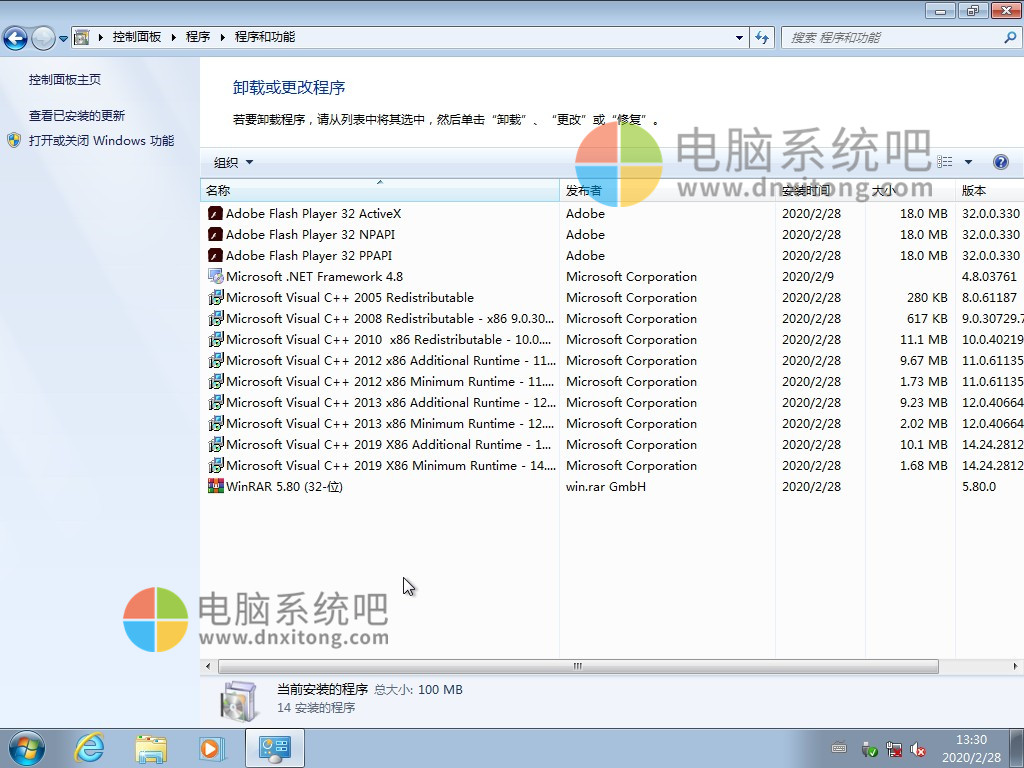The image size is (1024, 768).
Task: Select the Microsoft .NET Framework 4.8 icon
Action: 216,276
